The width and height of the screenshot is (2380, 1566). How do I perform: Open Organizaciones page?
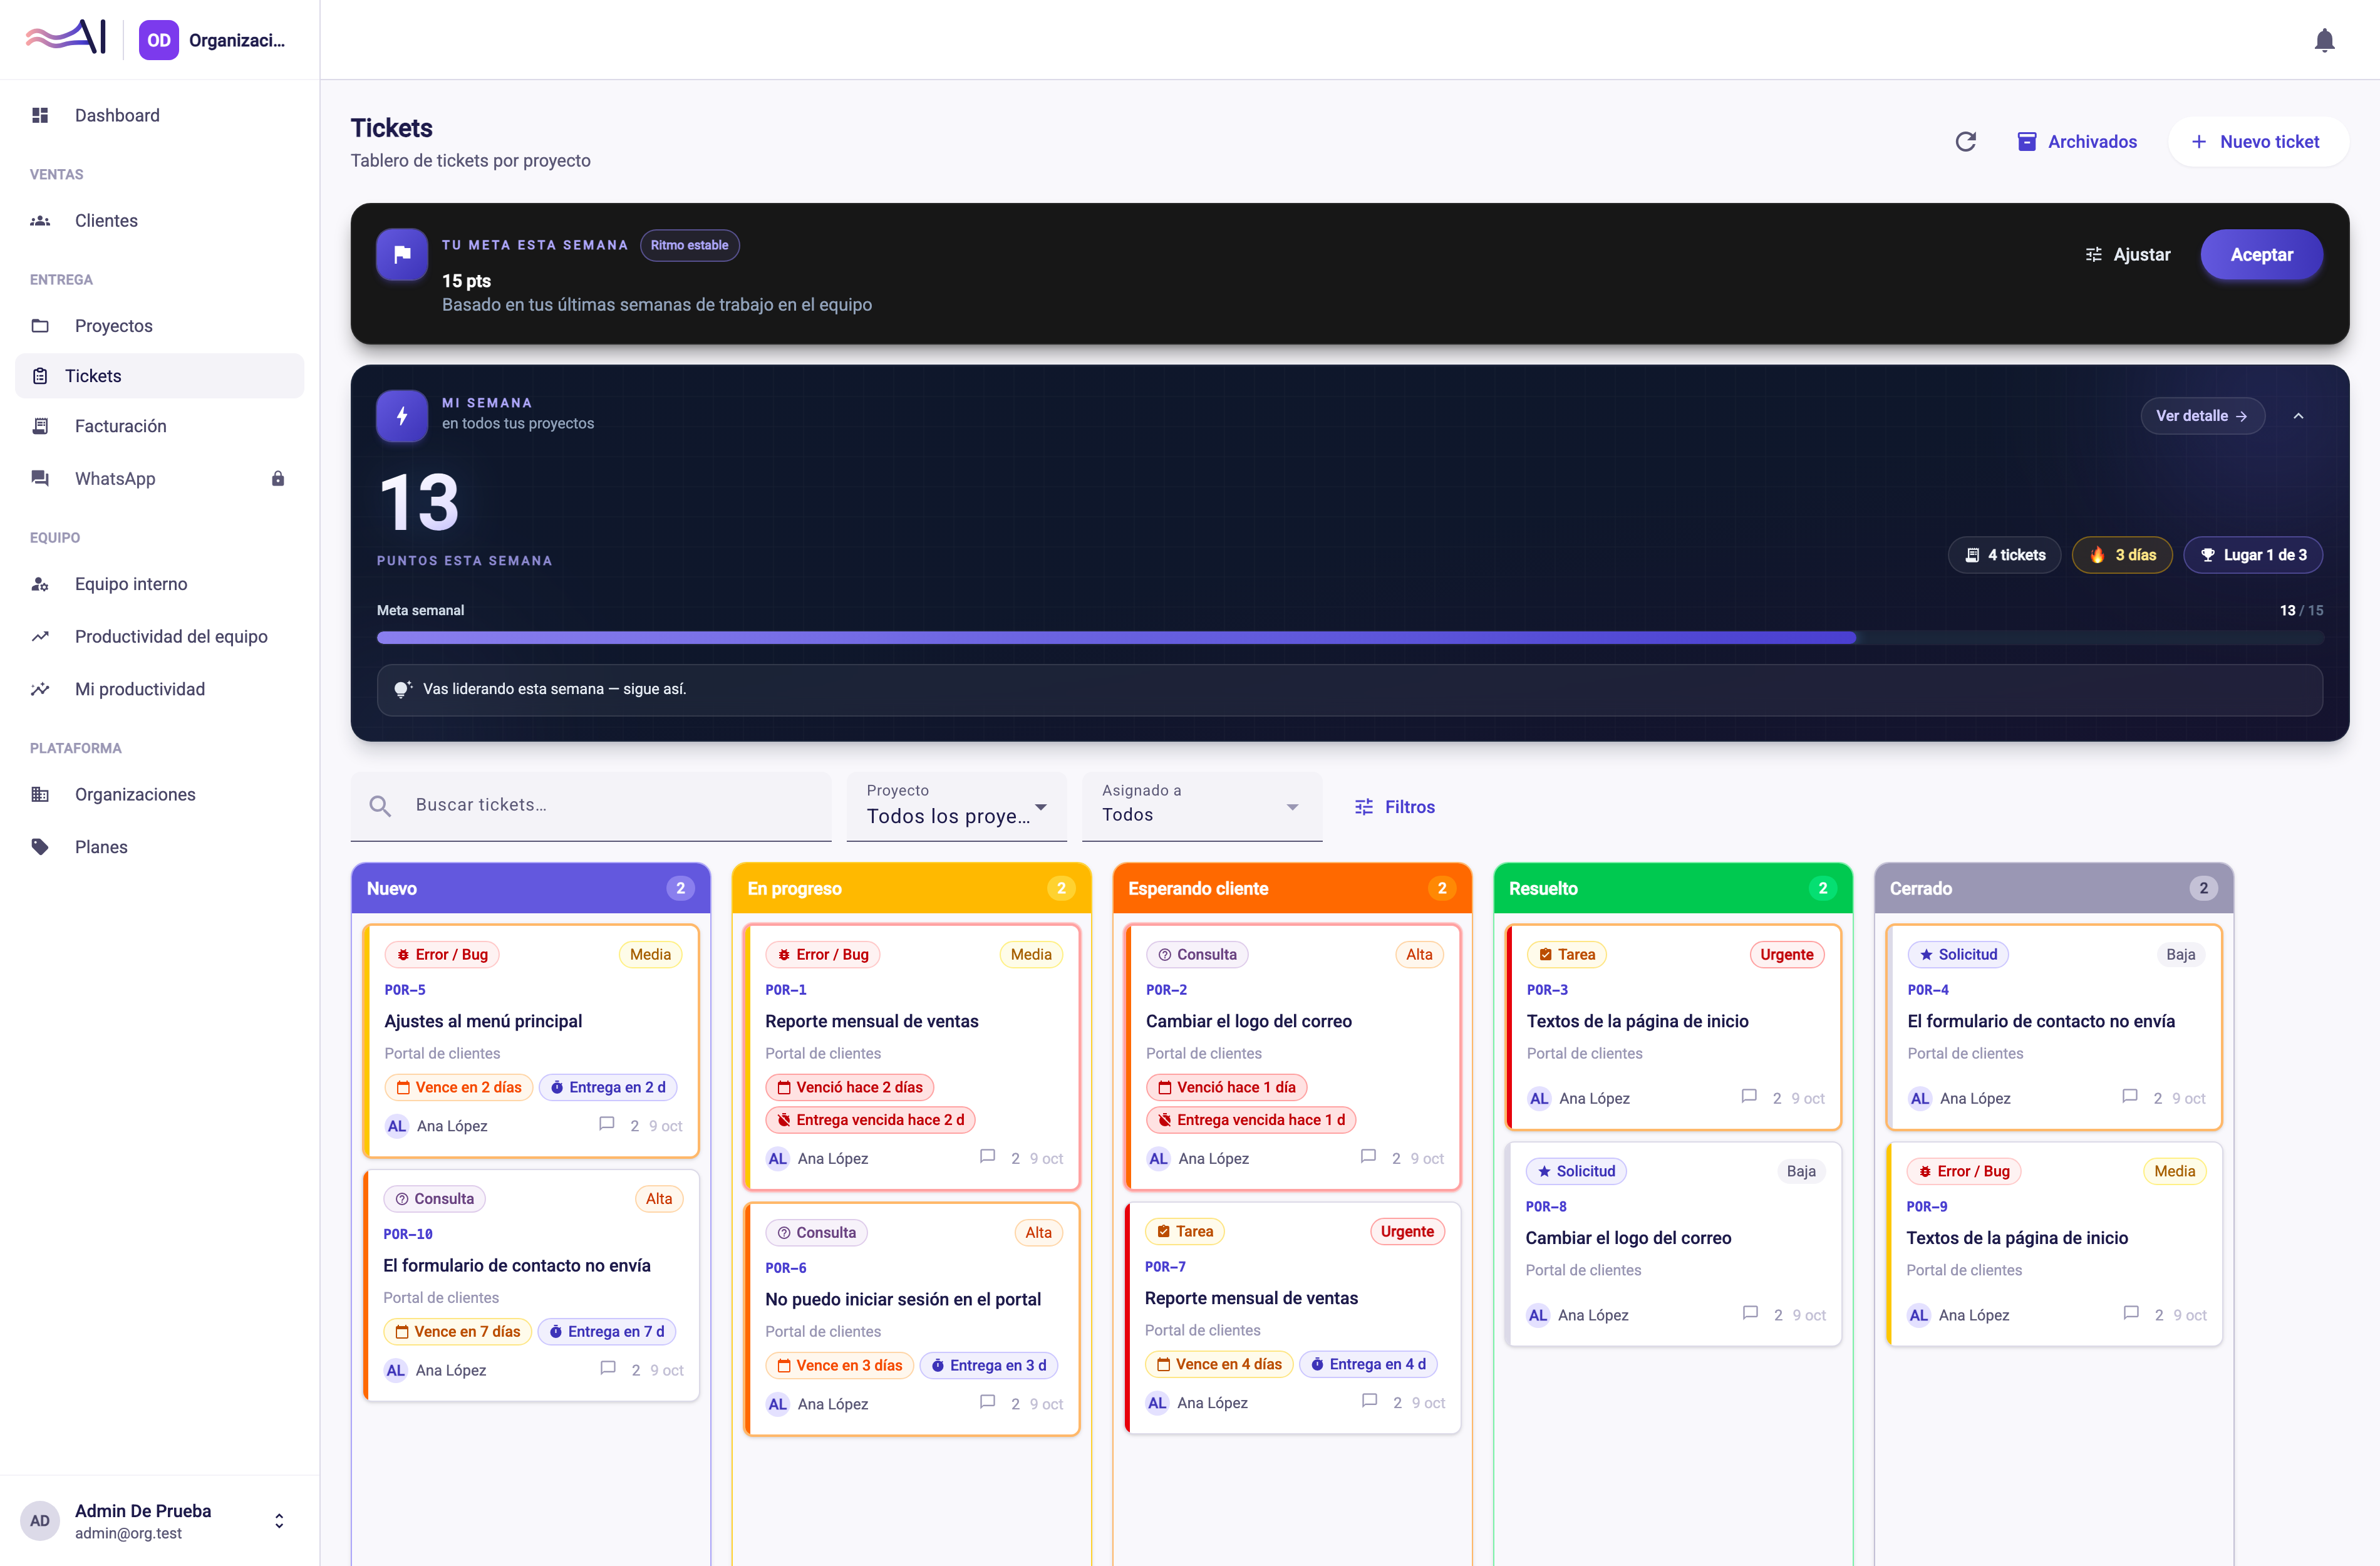click(160, 794)
